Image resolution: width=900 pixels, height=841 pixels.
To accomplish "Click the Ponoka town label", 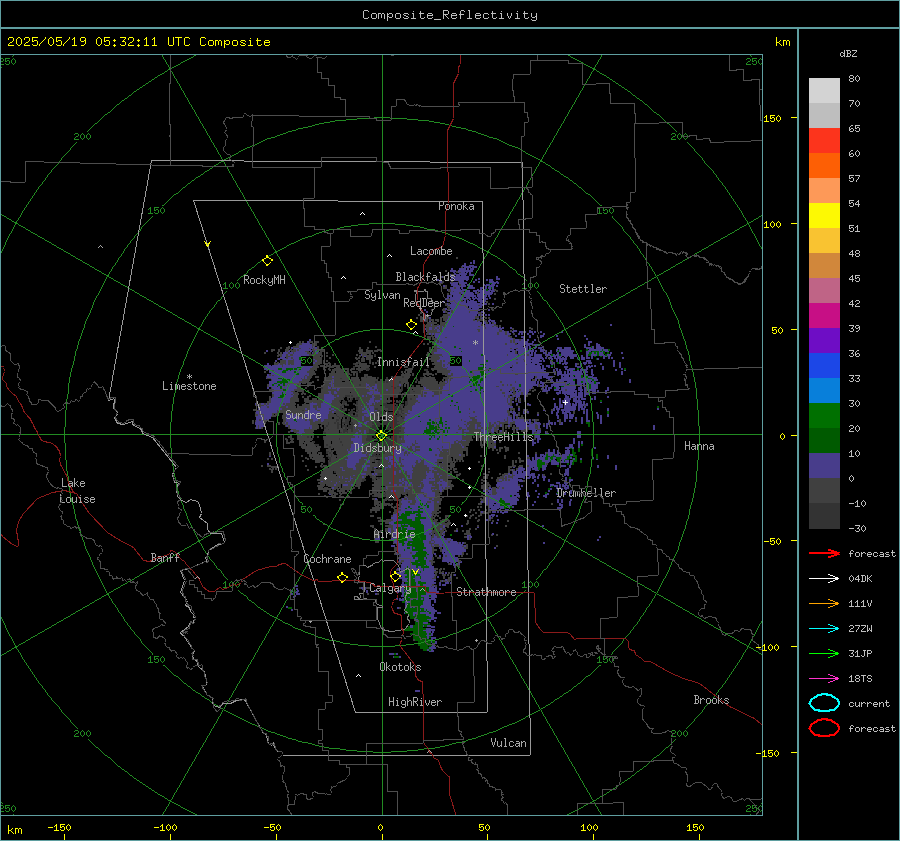I will [x=456, y=206].
